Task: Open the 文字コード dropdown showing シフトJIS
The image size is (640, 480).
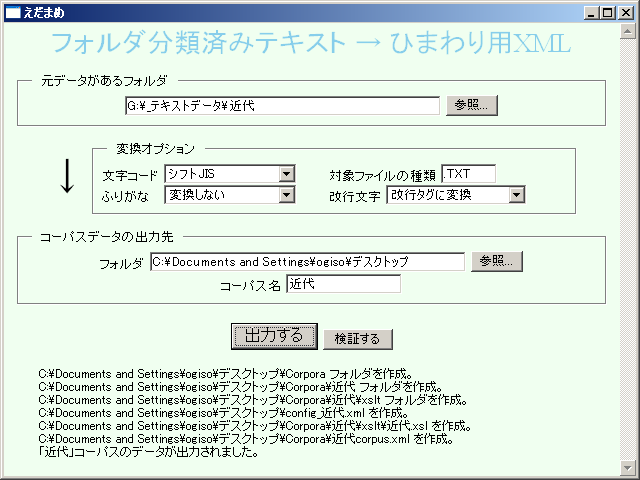Action: click(x=287, y=174)
